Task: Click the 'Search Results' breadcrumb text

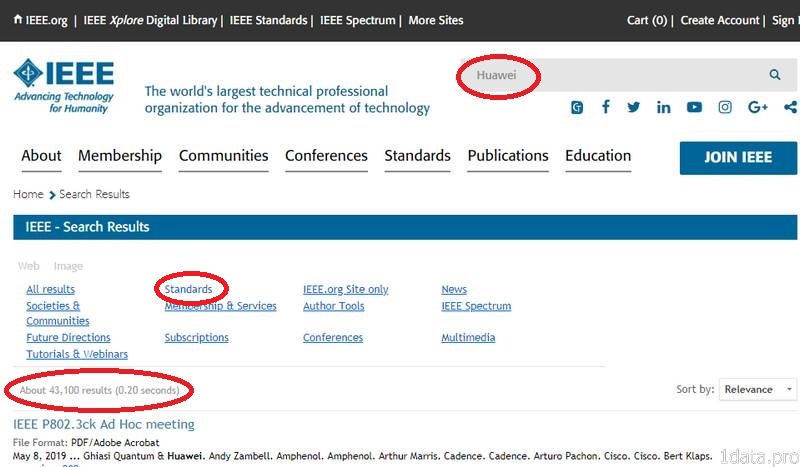Action: tap(94, 194)
